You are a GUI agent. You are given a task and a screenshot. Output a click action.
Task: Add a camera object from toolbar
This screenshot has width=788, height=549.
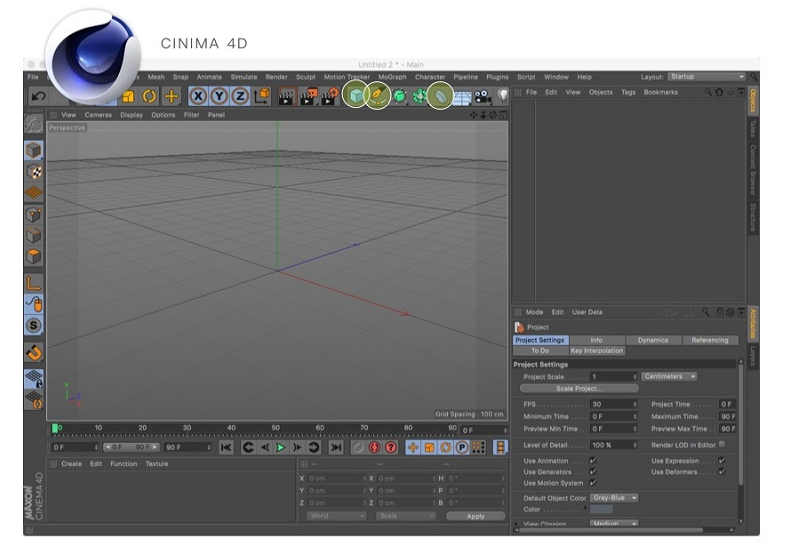(x=483, y=96)
